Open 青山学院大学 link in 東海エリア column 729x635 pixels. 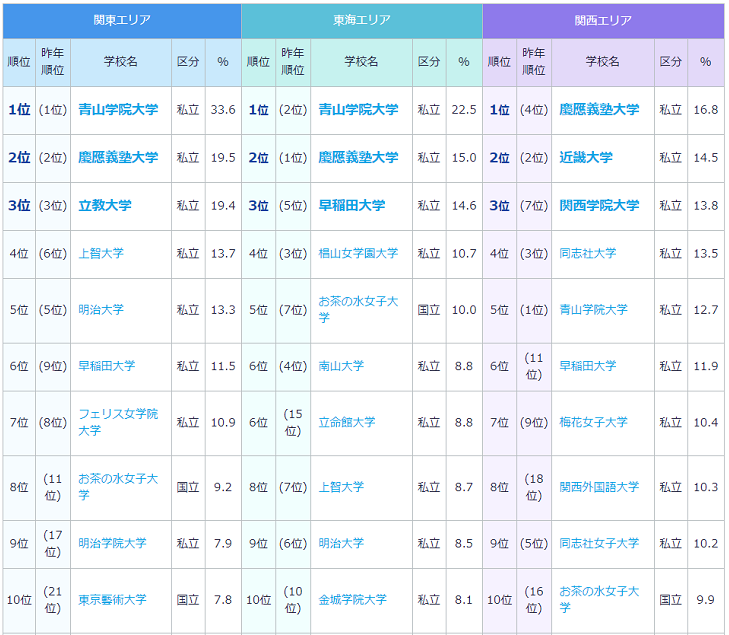pyautogui.click(x=358, y=110)
